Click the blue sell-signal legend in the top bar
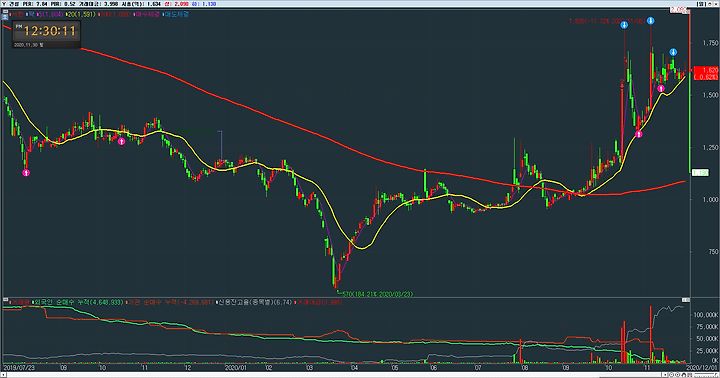Viewport: 720px width, 378px height. (177, 15)
